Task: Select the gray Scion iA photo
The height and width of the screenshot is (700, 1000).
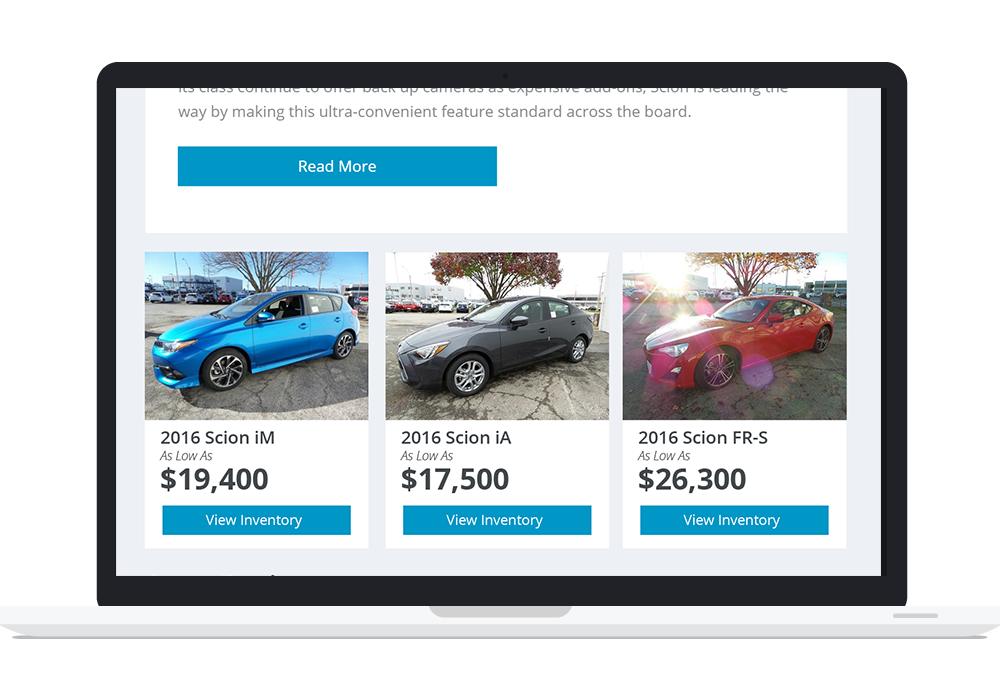Action: coord(497,336)
